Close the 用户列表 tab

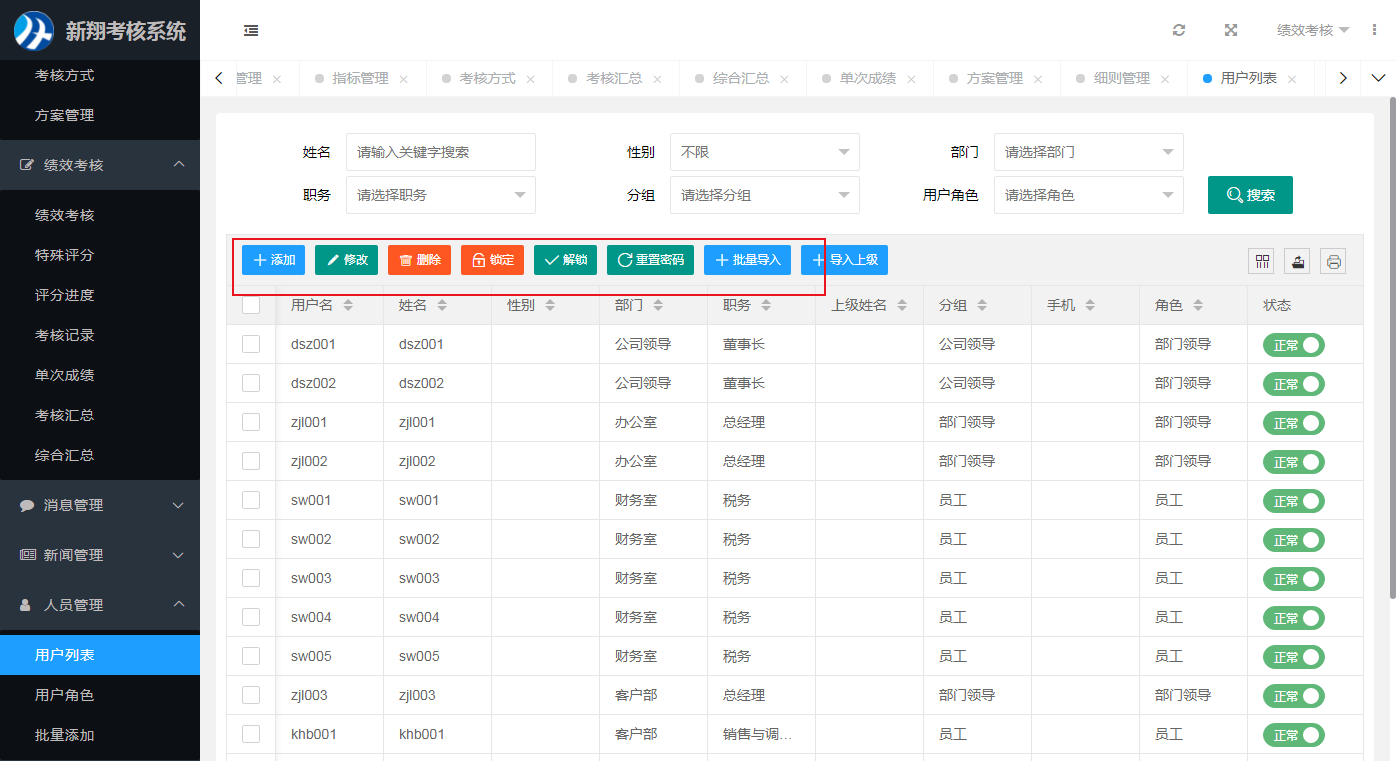click(1292, 79)
